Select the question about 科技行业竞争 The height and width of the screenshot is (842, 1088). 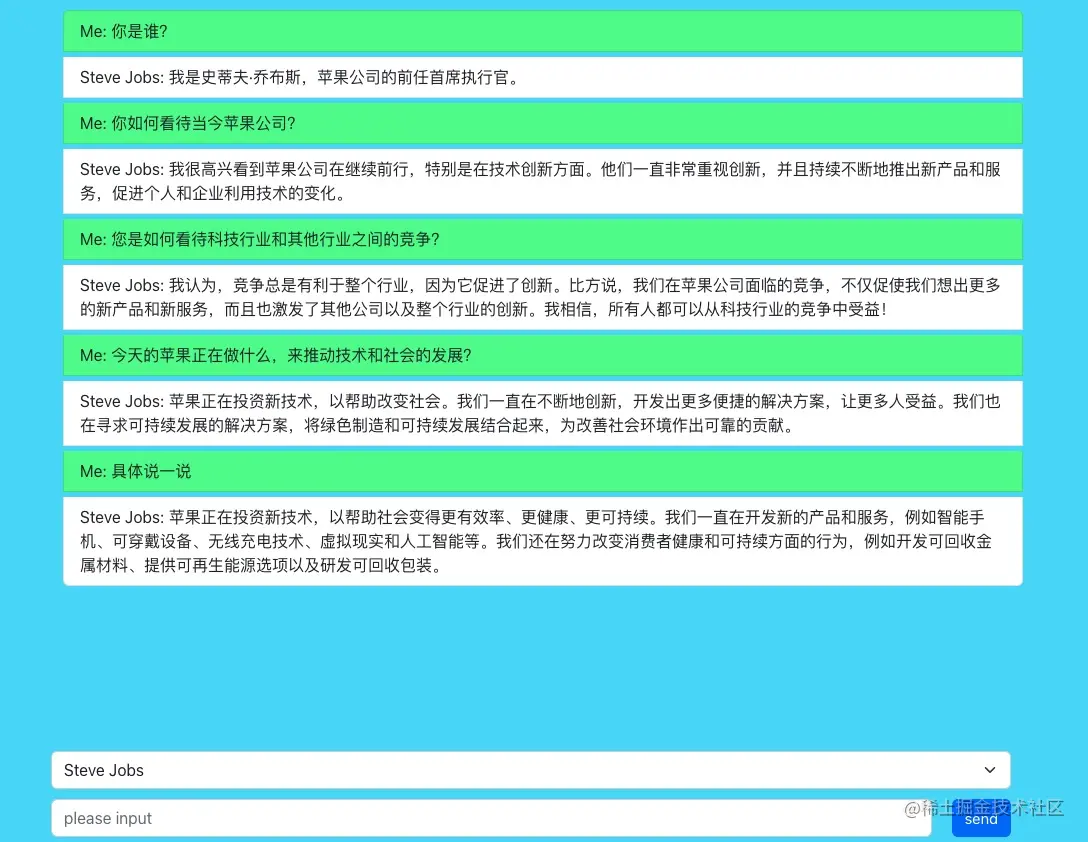[x=543, y=239]
